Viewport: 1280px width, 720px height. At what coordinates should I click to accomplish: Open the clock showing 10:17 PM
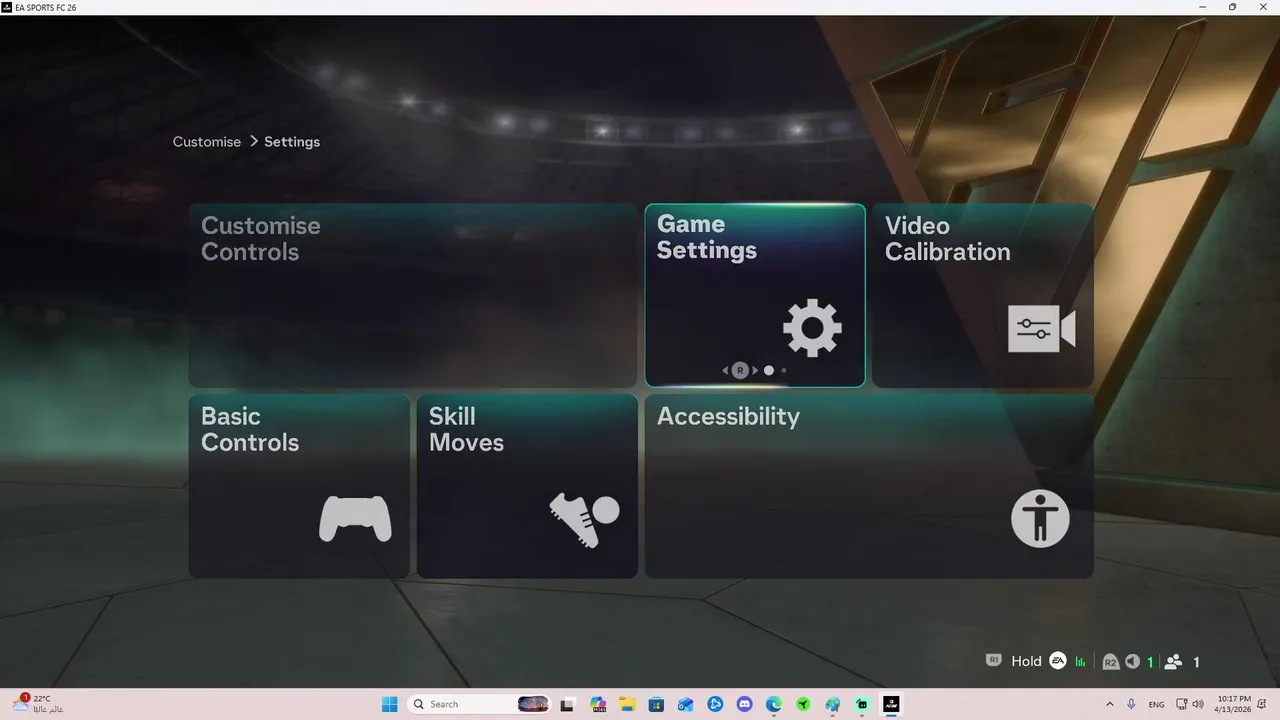pos(1235,704)
